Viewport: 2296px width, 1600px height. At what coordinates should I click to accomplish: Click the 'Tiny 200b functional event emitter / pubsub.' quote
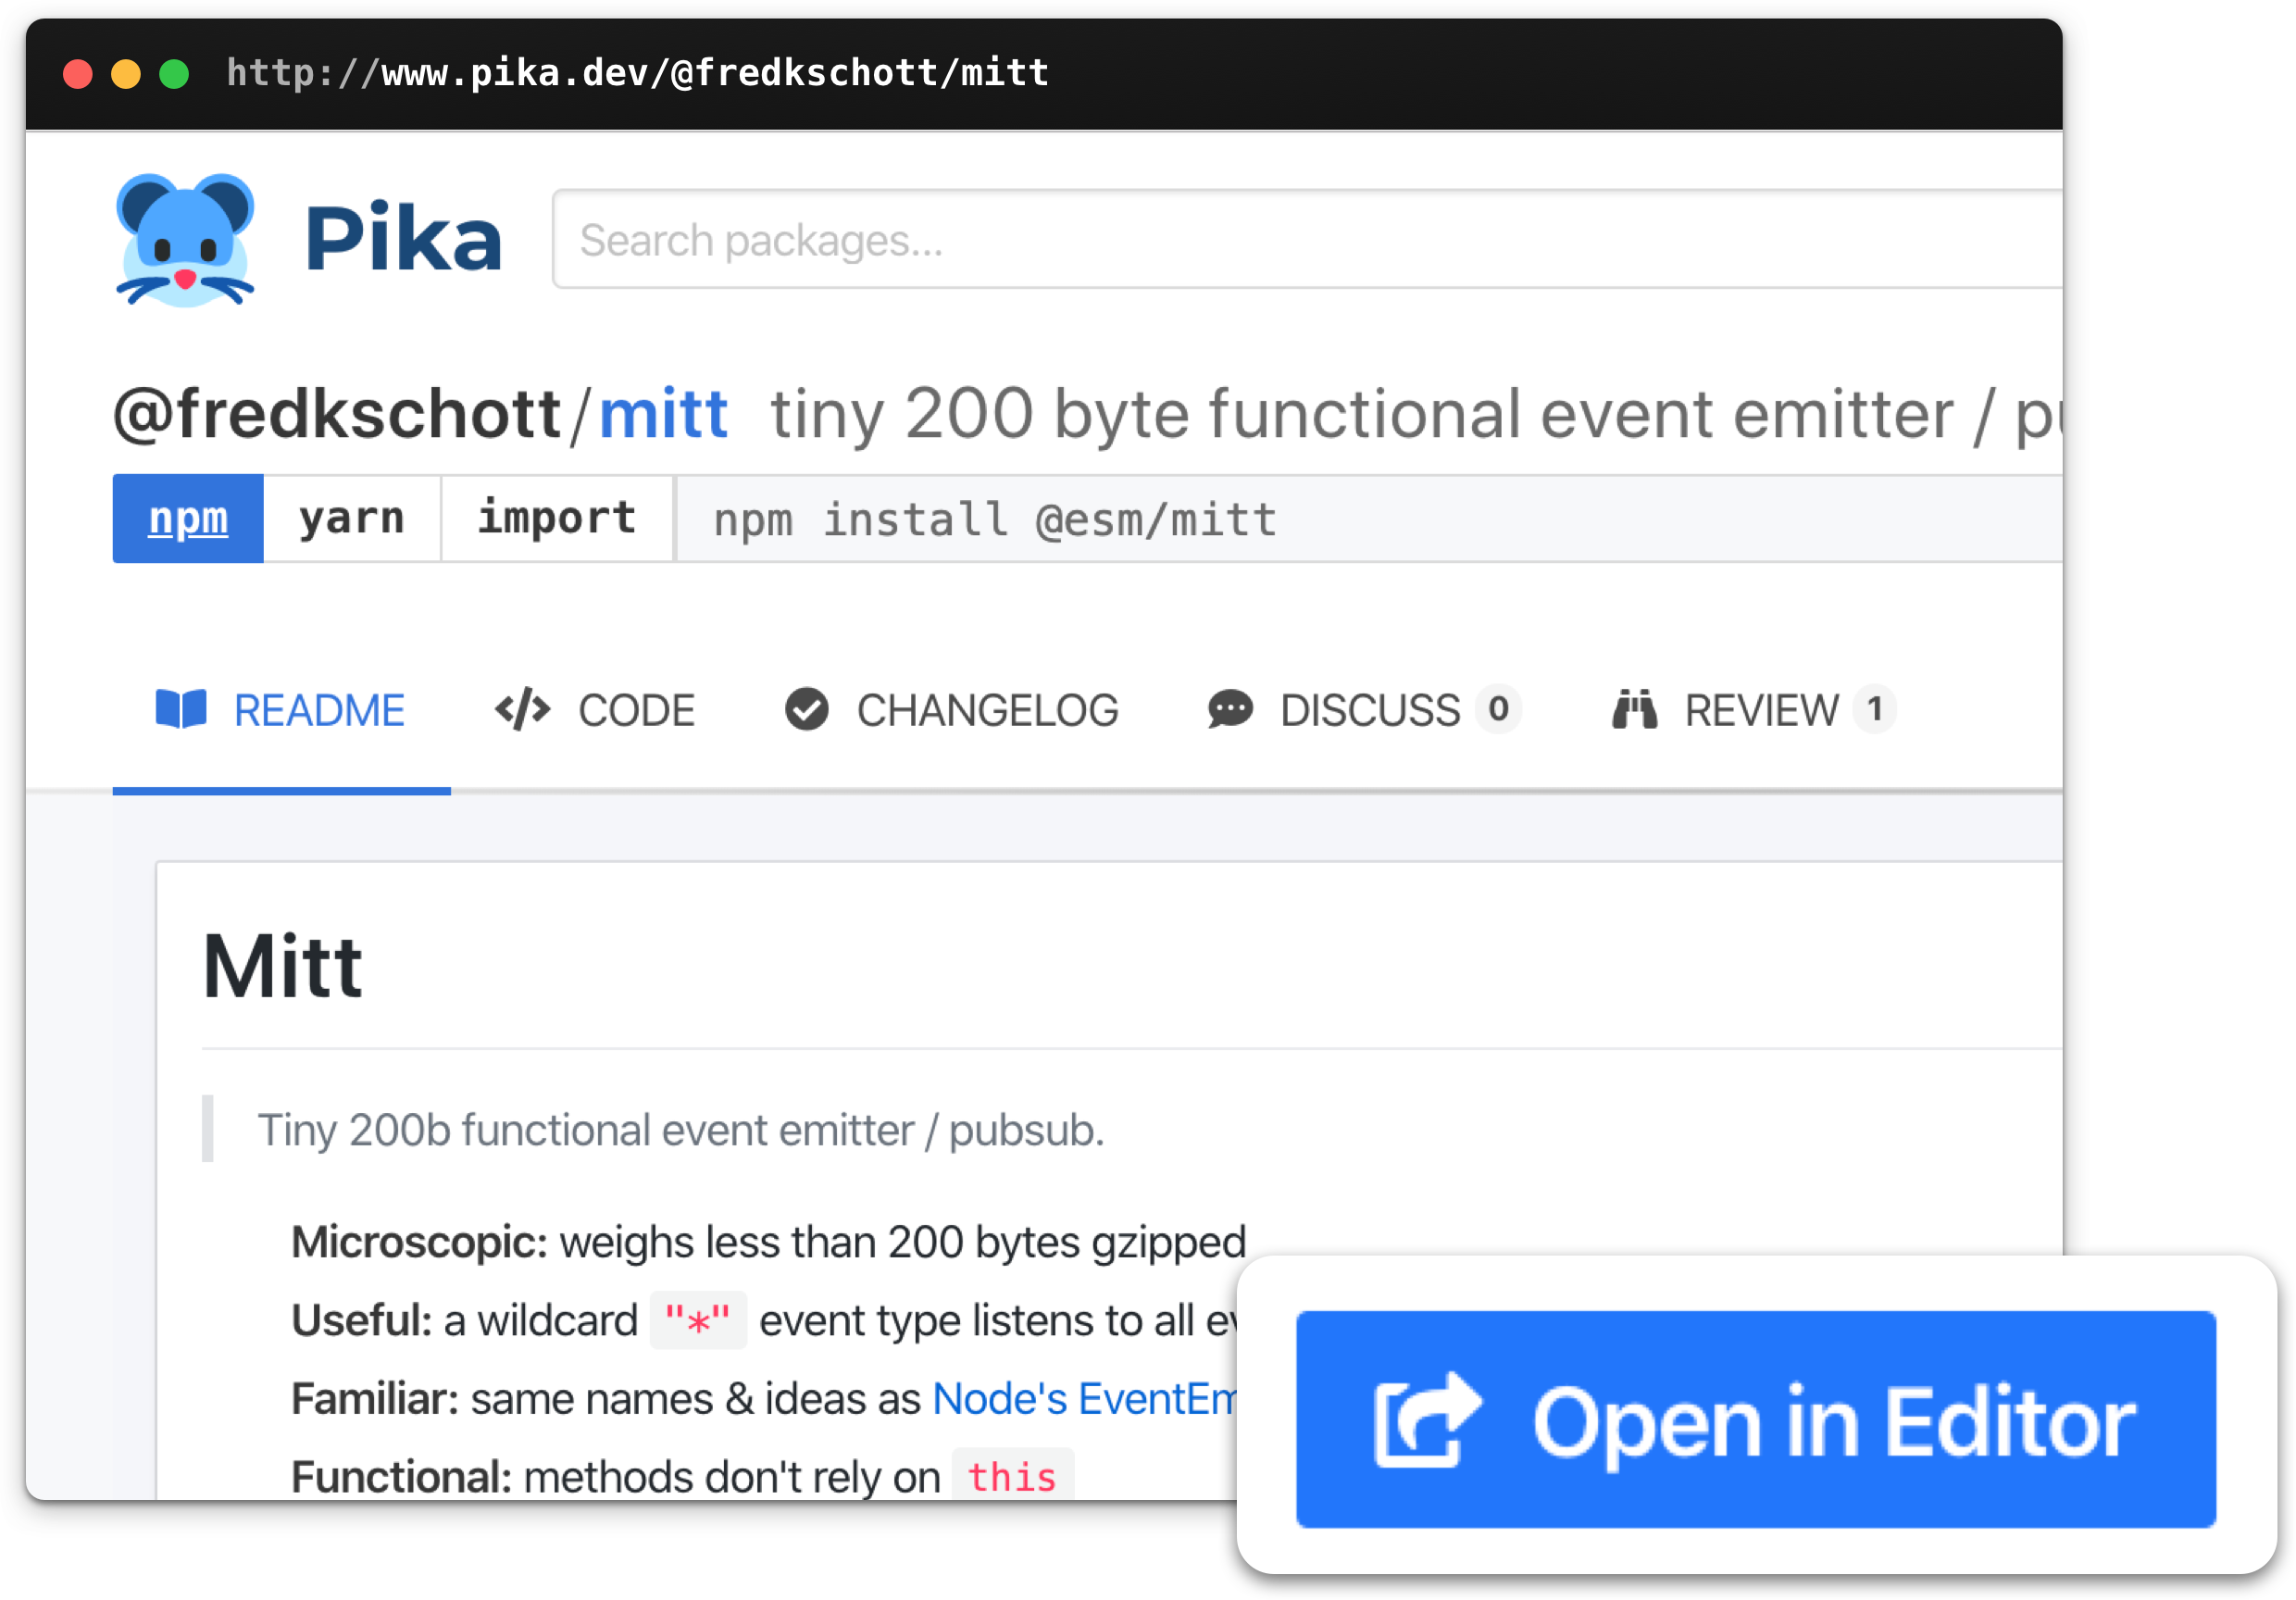[681, 1131]
